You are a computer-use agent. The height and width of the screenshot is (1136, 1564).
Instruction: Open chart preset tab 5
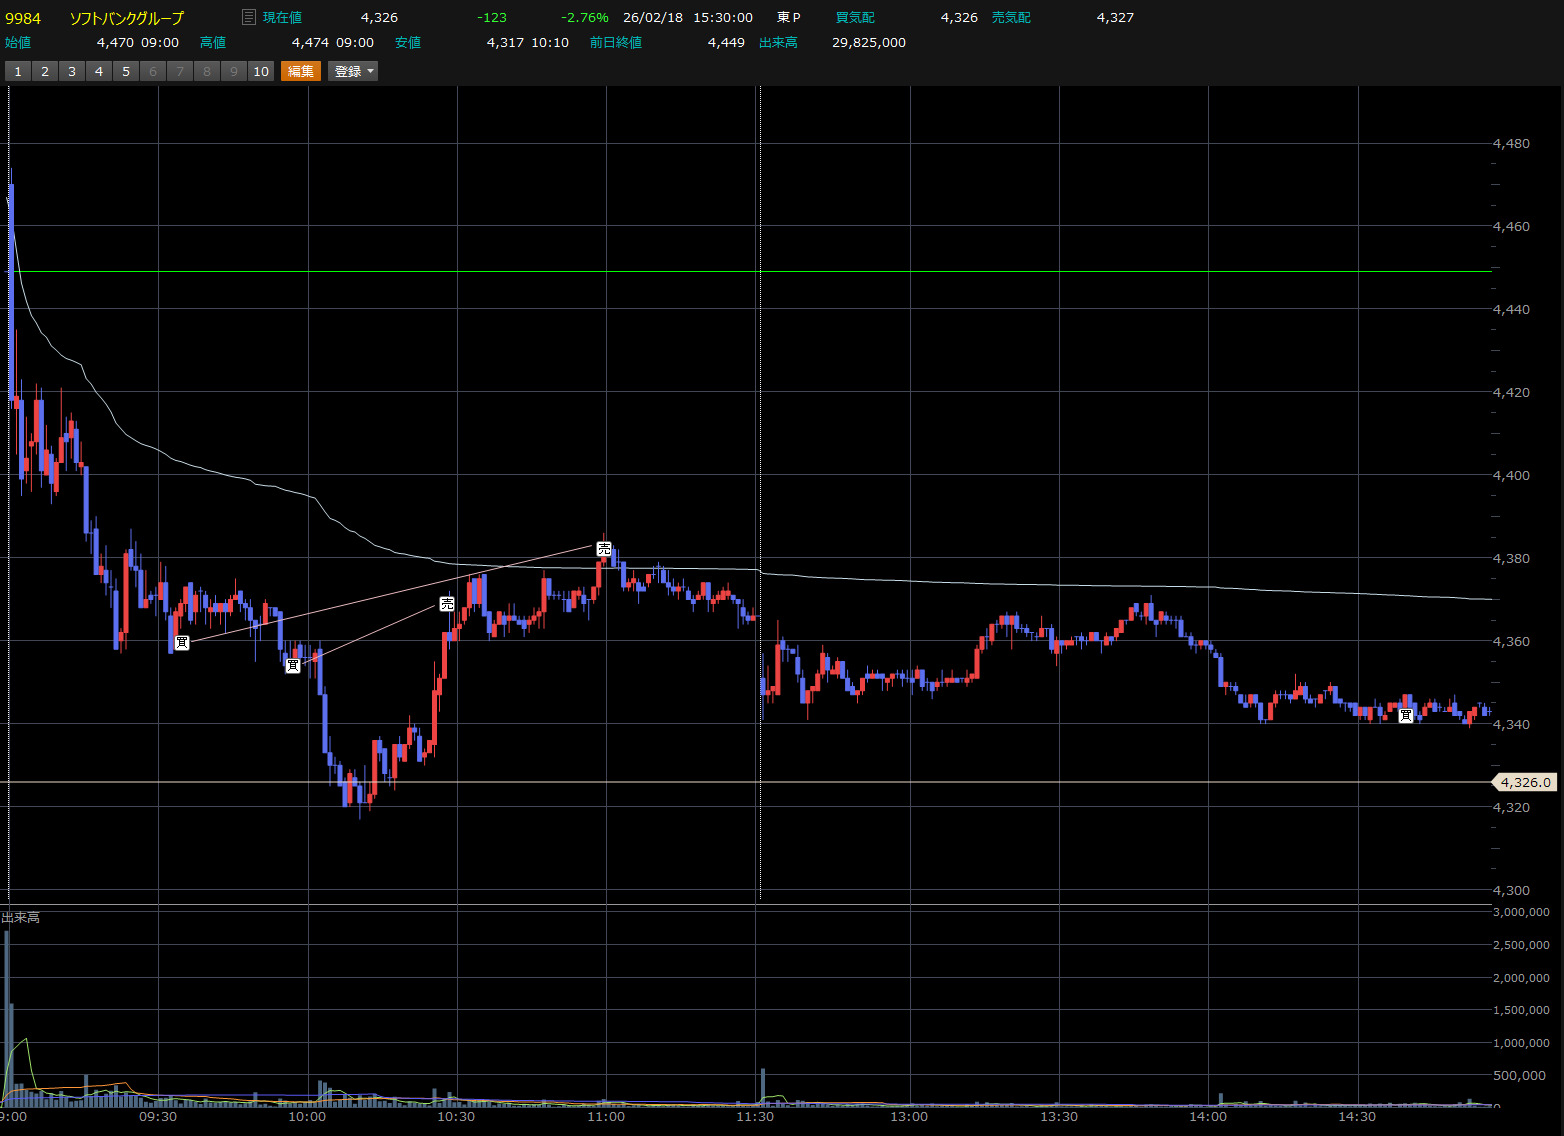tap(126, 71)
